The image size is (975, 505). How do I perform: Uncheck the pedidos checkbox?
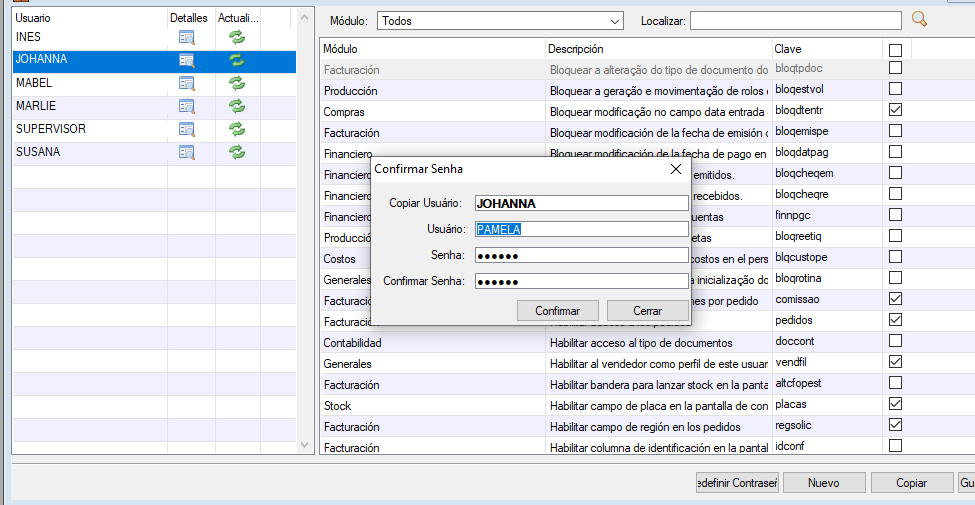coord(895,320)
